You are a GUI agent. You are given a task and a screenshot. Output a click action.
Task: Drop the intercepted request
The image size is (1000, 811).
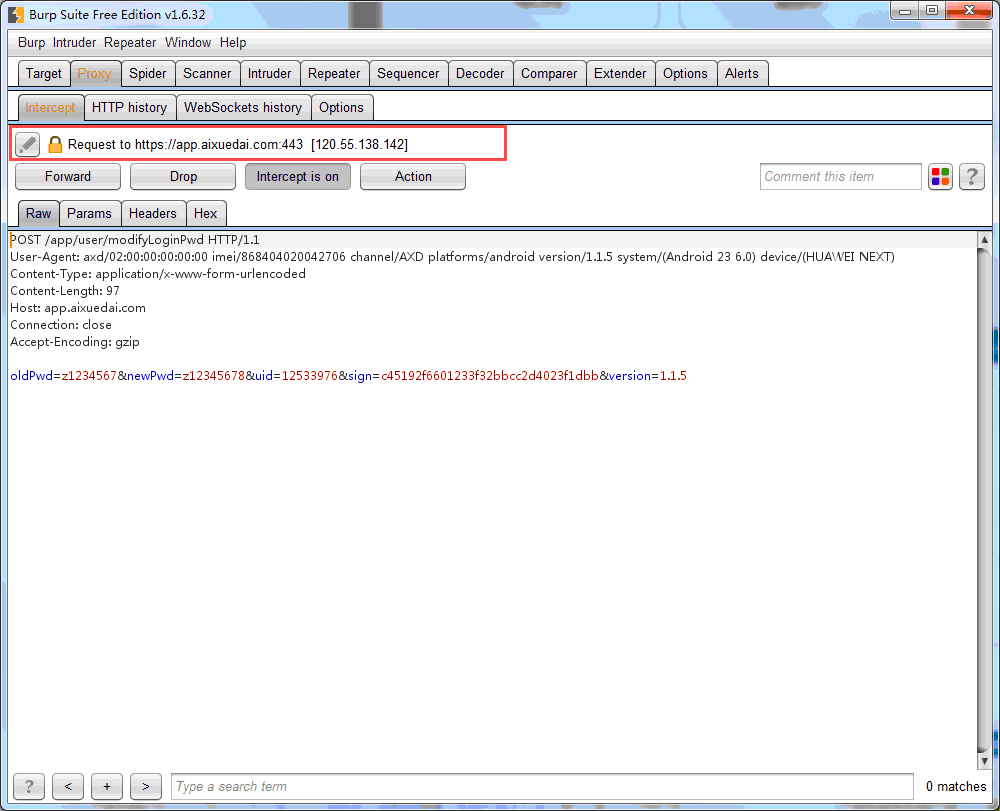[183, 177]
